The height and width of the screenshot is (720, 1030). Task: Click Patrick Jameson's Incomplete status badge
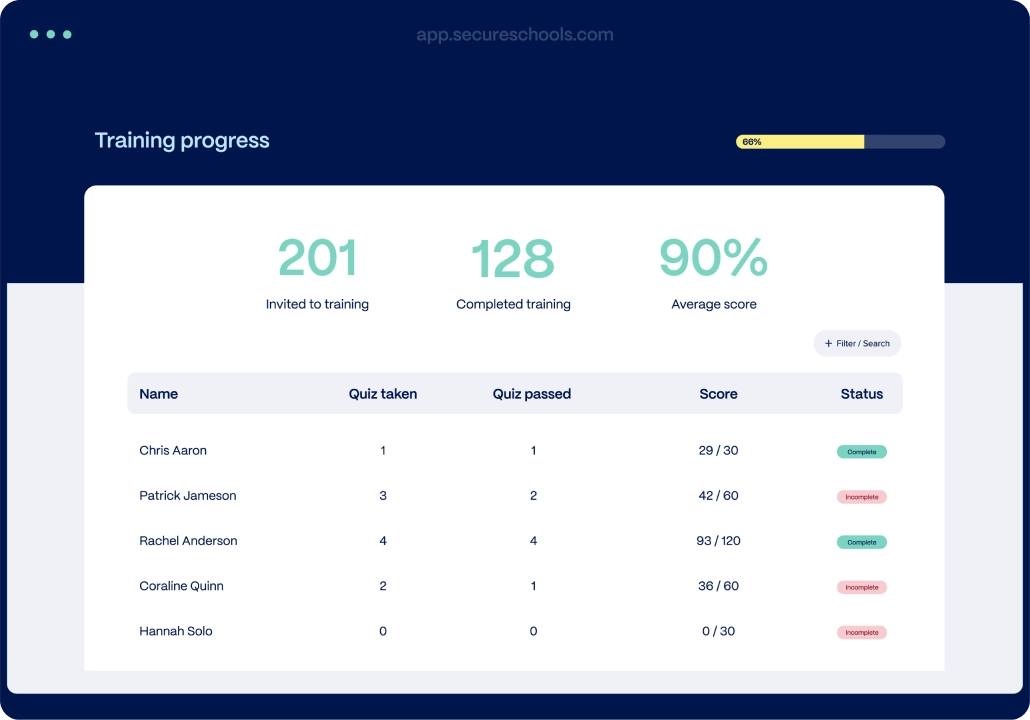862,497
